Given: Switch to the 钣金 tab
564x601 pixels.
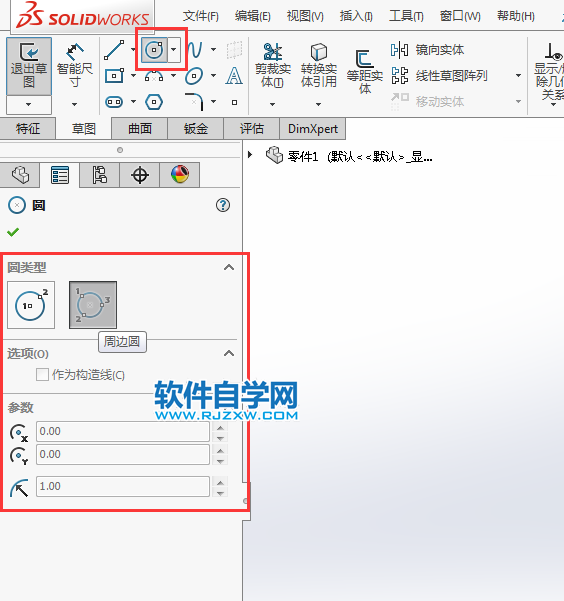Looking at the screenshot, I should click(x=196, y=128).
